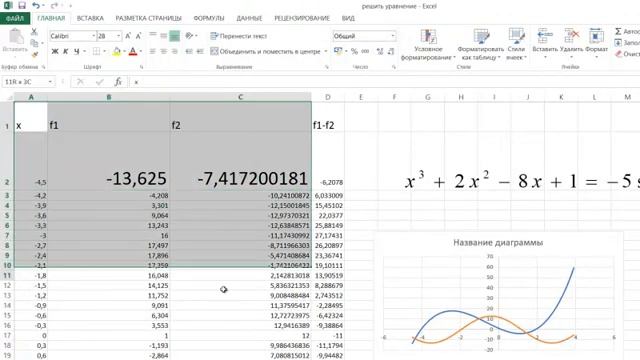640x360 pixels.
Task: Open Стили ячеек gallery
Action: (x=516, y=45)
